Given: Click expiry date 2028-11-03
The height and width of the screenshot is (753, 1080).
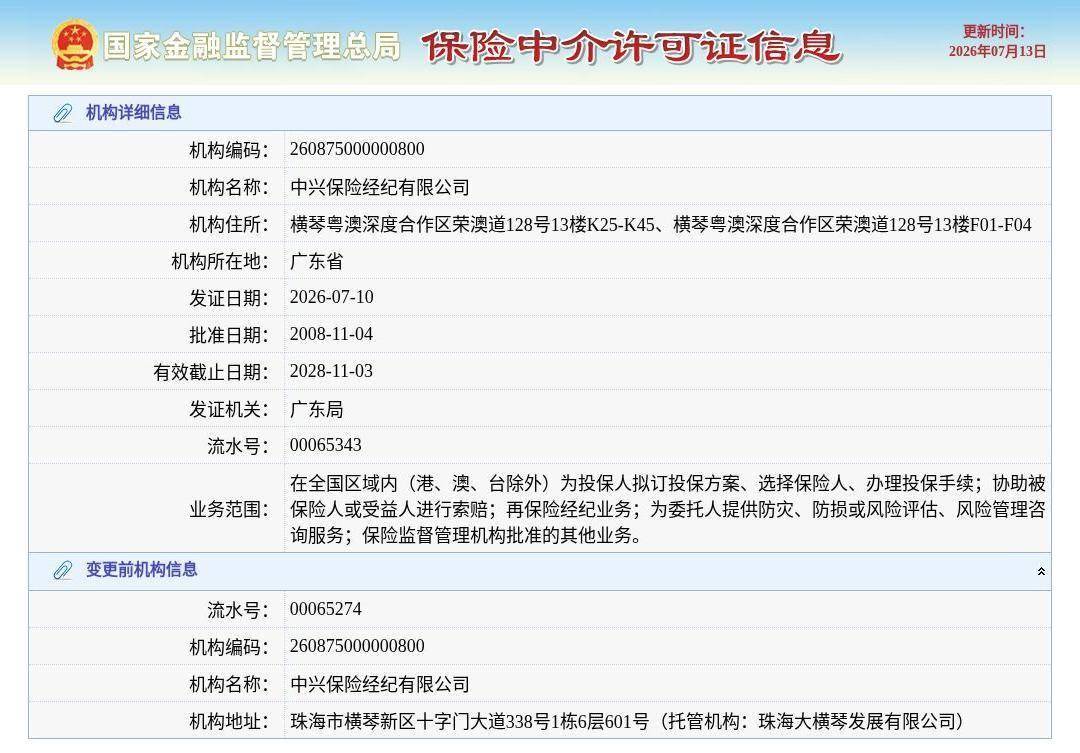Looking at the screenshot, I should (x=331, y=371).
